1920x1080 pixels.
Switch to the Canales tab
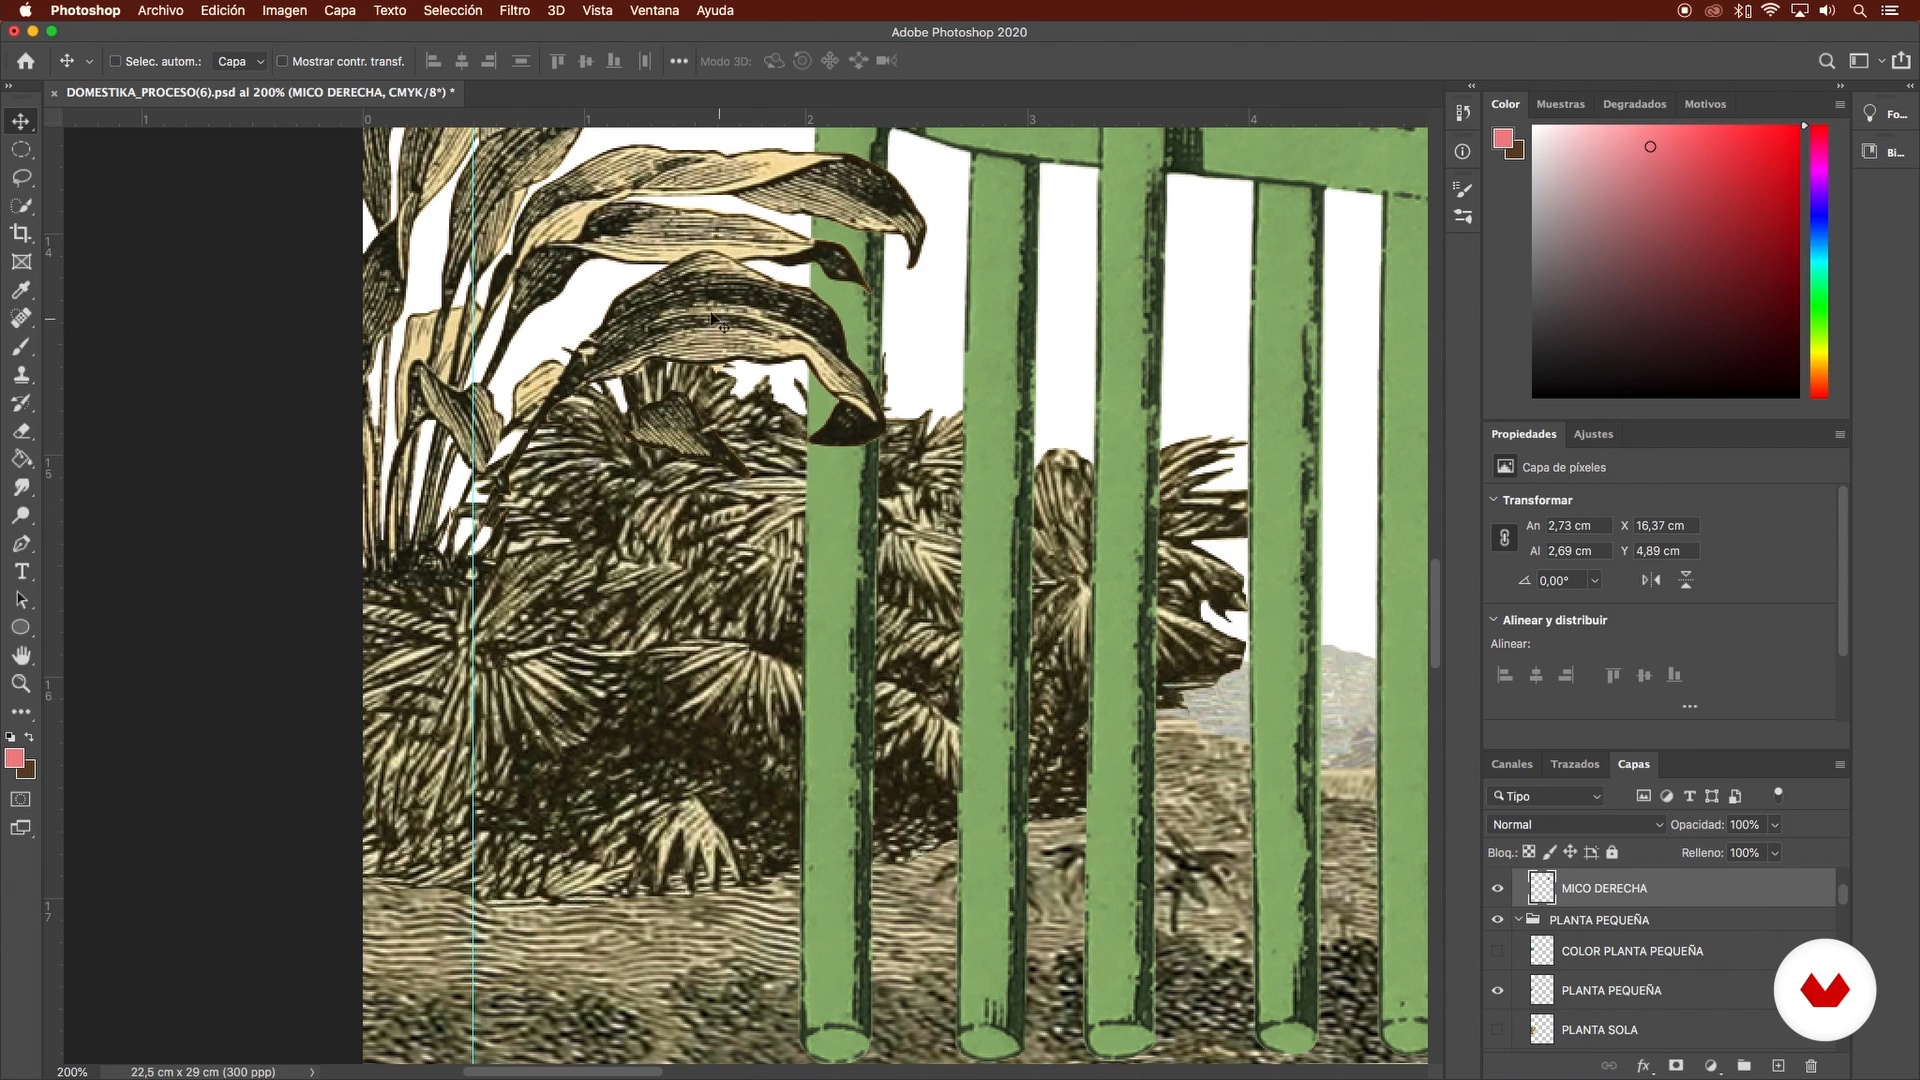tap(1511, 764)
